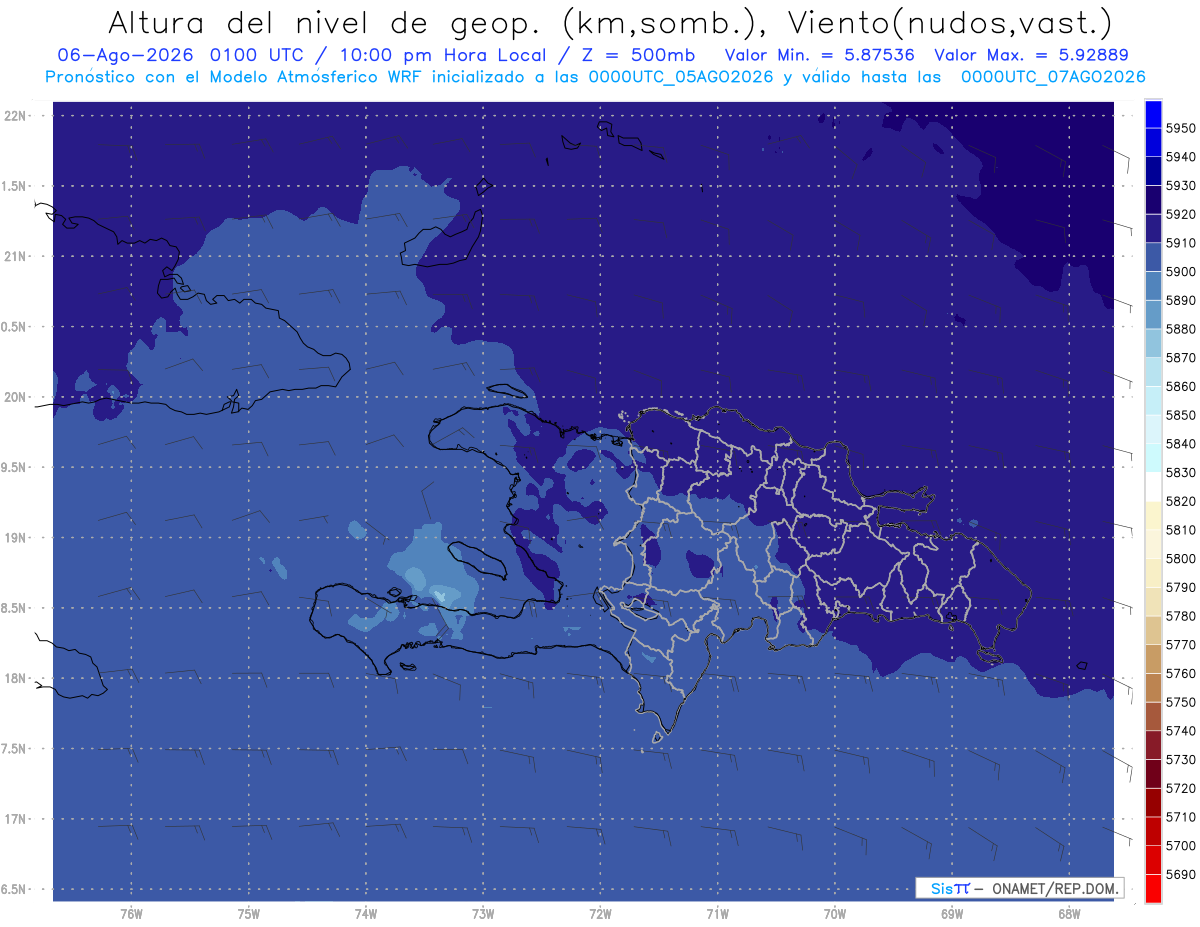Click the pale swatch between 5840 and 5850
This screenshot has width=1200, height=927.
coord(1153,429)
